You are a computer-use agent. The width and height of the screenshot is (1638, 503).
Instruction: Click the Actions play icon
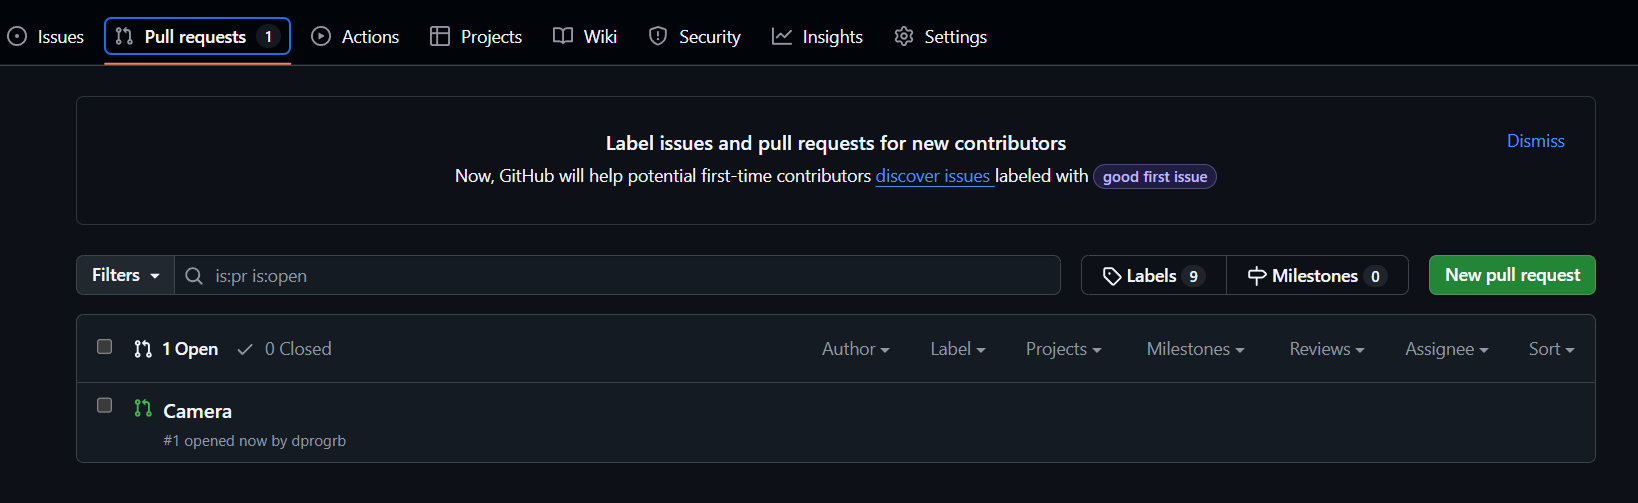pos(321,37)
